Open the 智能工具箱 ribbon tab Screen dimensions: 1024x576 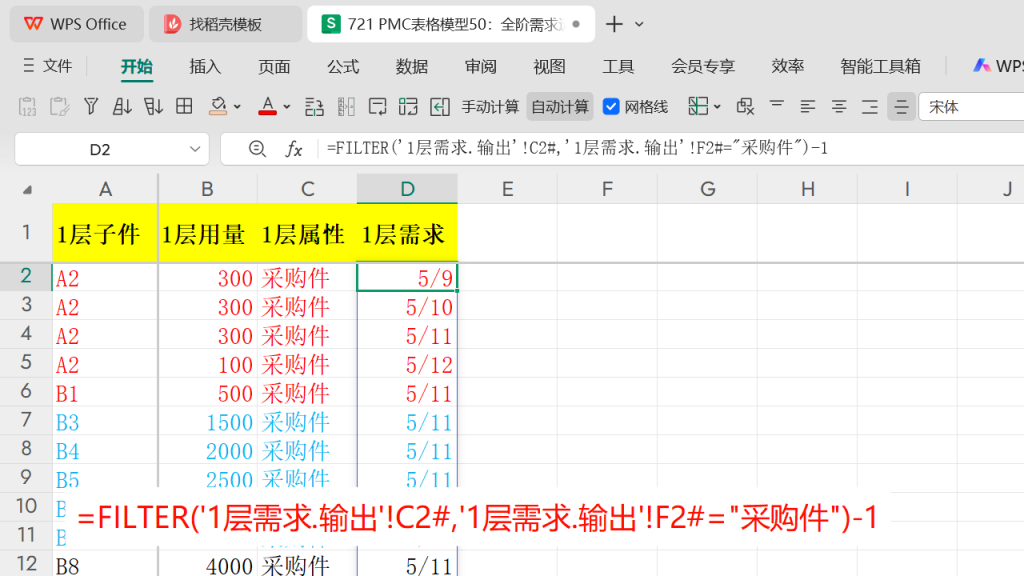[880, 66]
